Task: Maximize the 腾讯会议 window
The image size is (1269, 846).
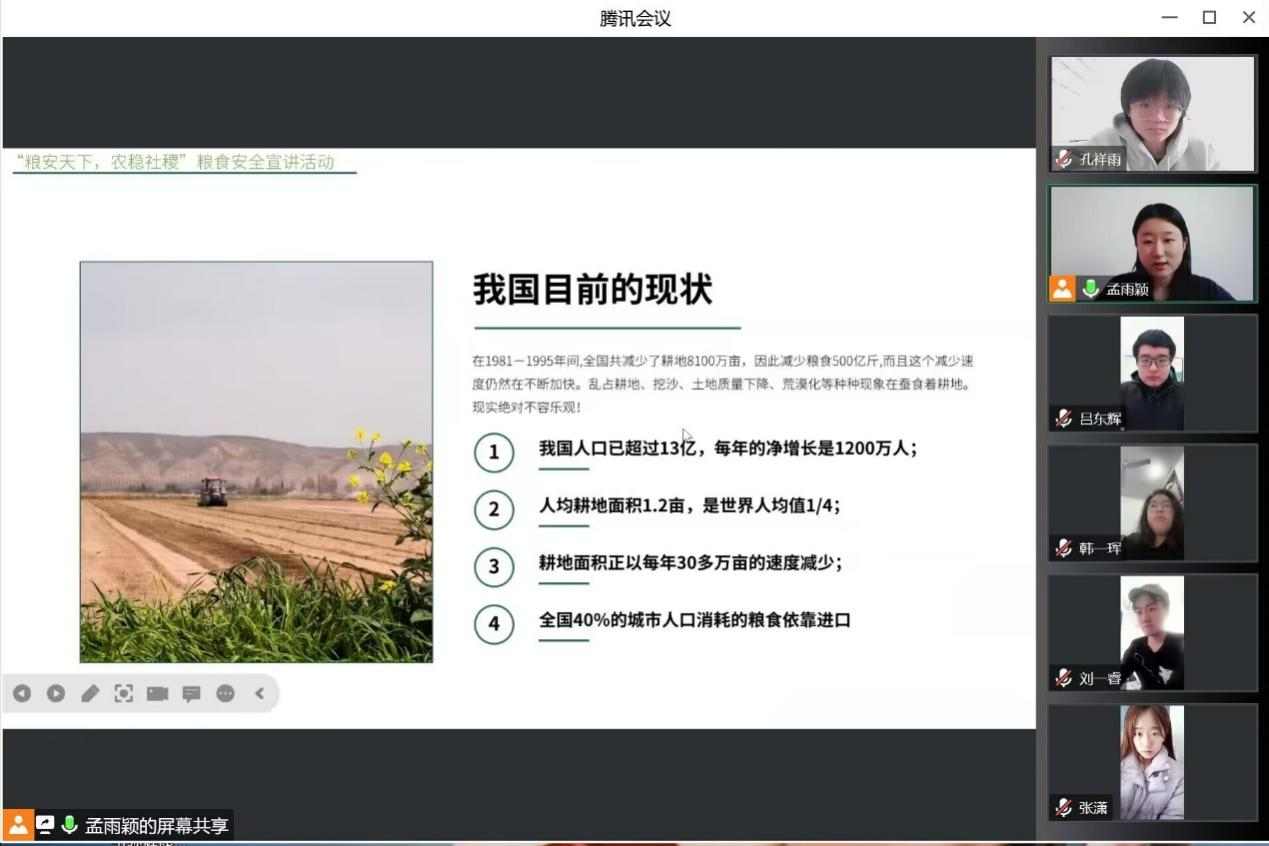Action: tap(1209, 17)
